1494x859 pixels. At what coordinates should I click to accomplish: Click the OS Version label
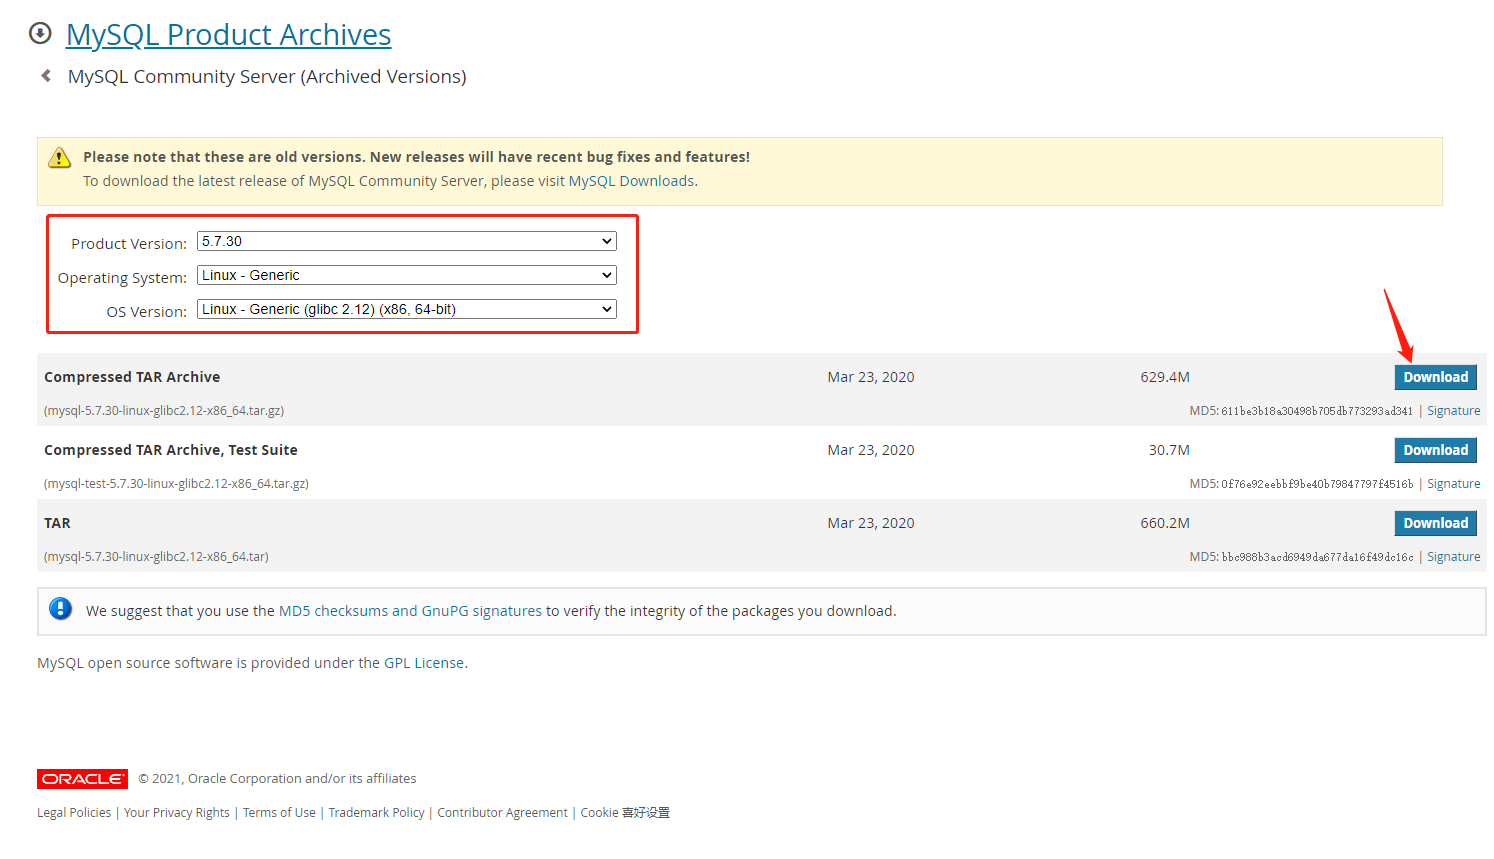coord(147,312)
